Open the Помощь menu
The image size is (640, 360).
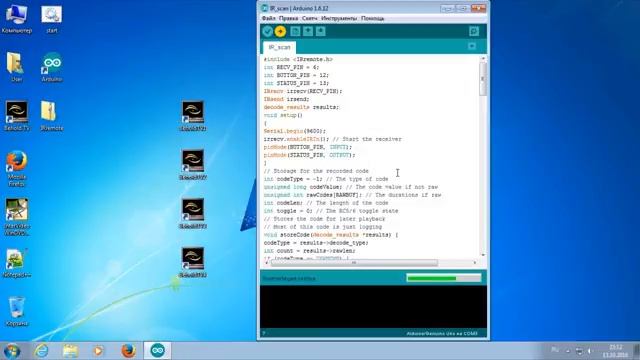pyautogui.click(x=372, y=18)
